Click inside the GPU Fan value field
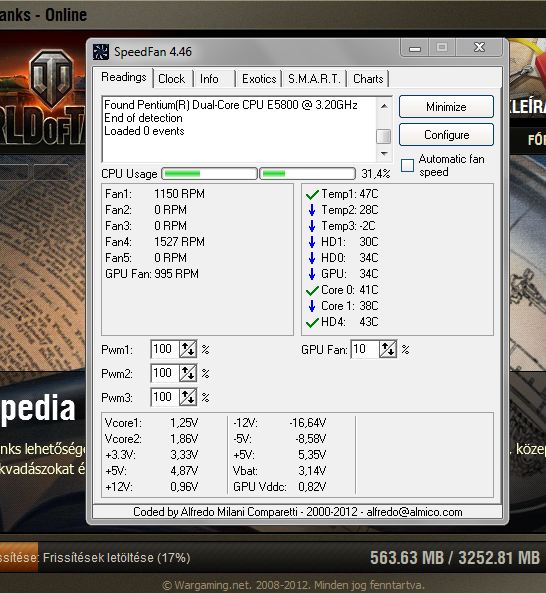This screenshot has width=546, height=593. [x=365, y=349]
